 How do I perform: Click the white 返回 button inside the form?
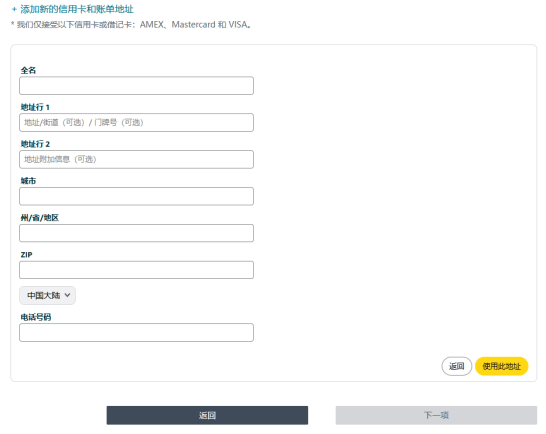(x=457, y=366)
